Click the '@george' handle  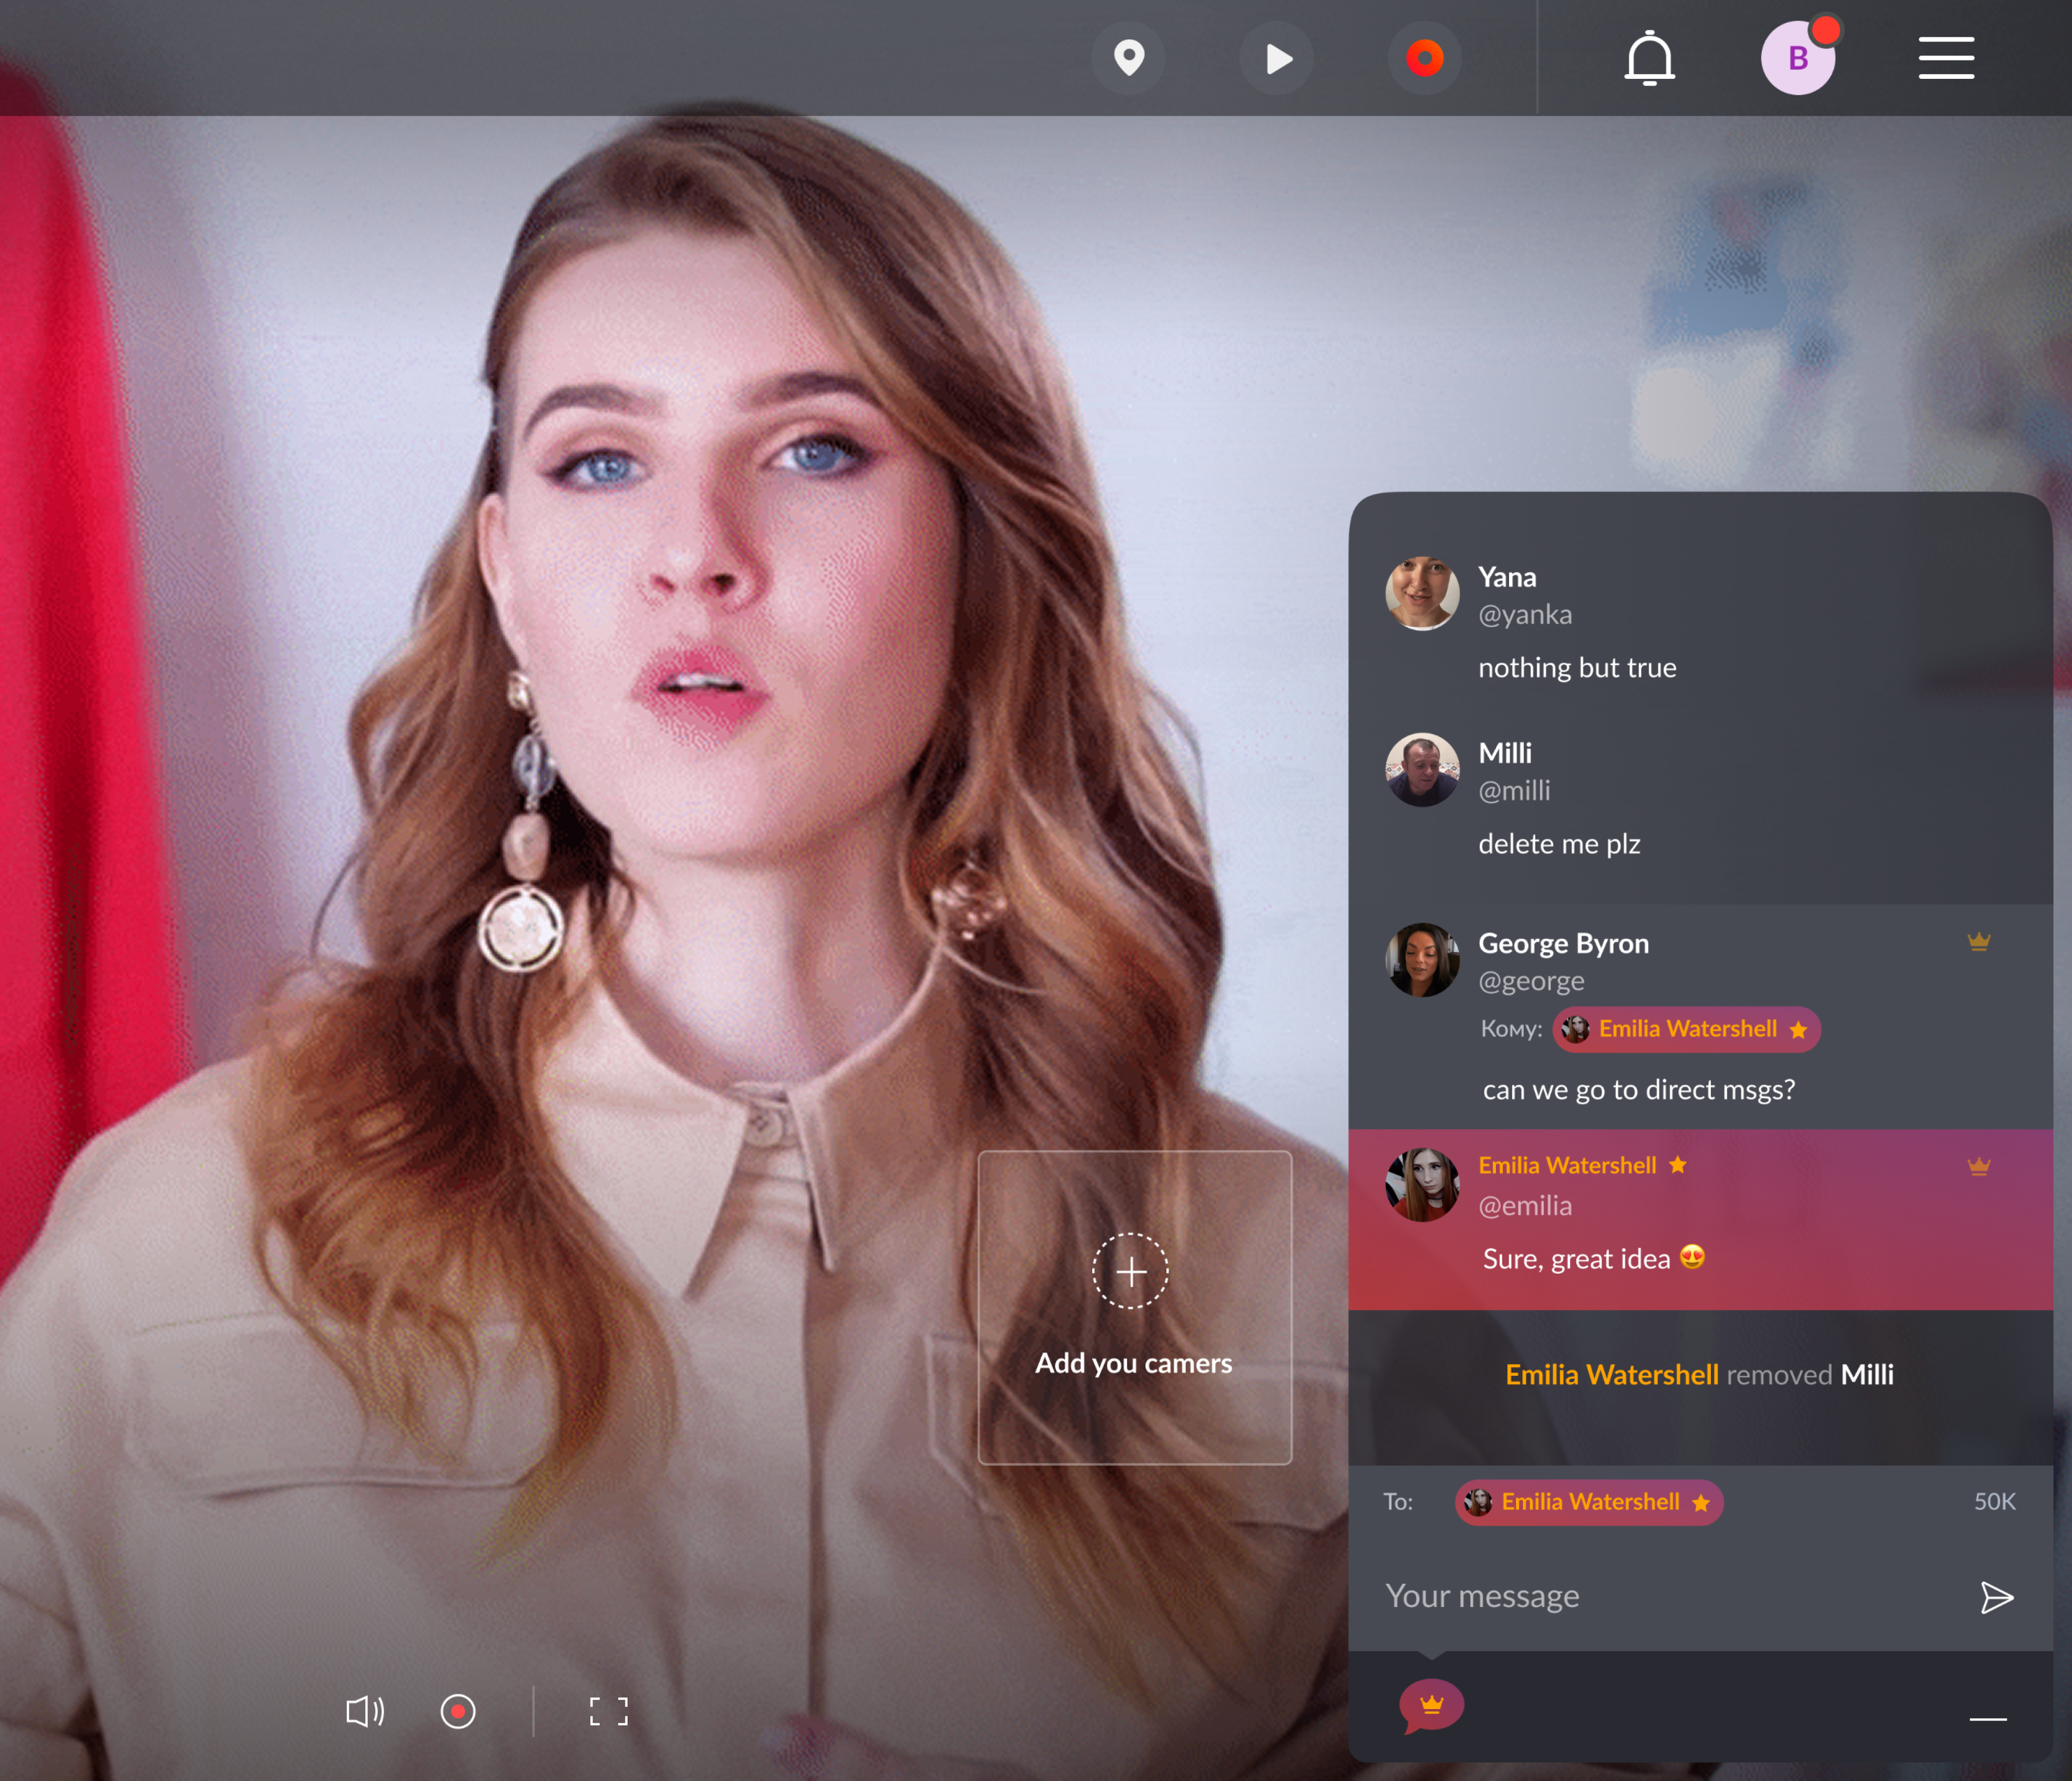tap(1531, 981)
